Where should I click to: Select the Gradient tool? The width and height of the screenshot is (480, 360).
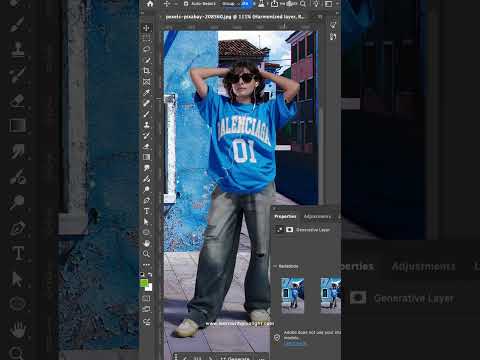click(x=146, y=157)
